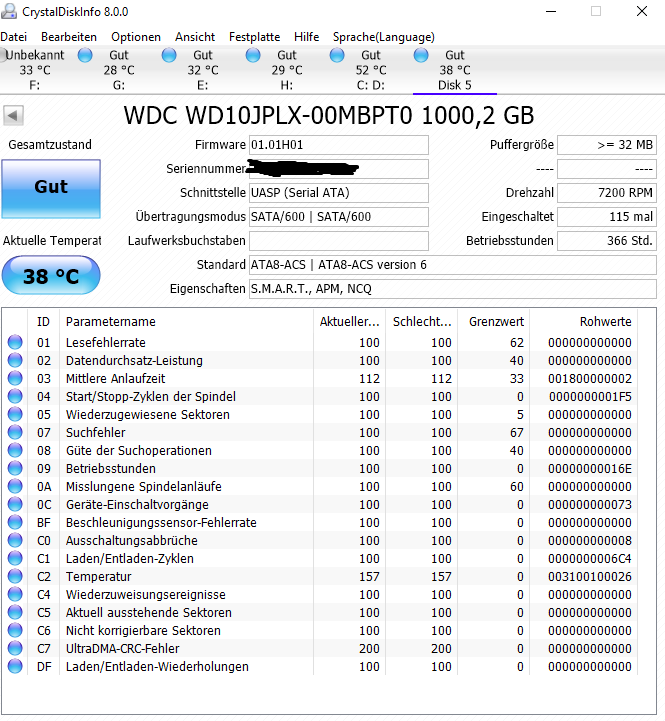Click status orb for Mittlere Anlaufzeit row
The image size is (665, 721).
coord(15,378)
